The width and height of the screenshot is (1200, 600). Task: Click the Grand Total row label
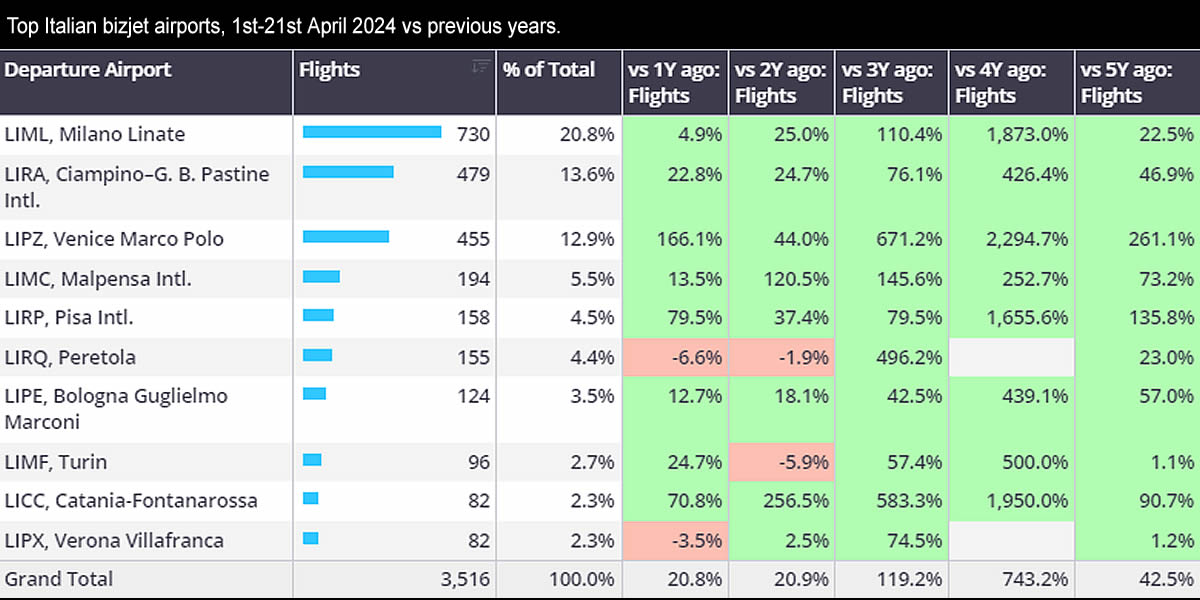point(59,579)
